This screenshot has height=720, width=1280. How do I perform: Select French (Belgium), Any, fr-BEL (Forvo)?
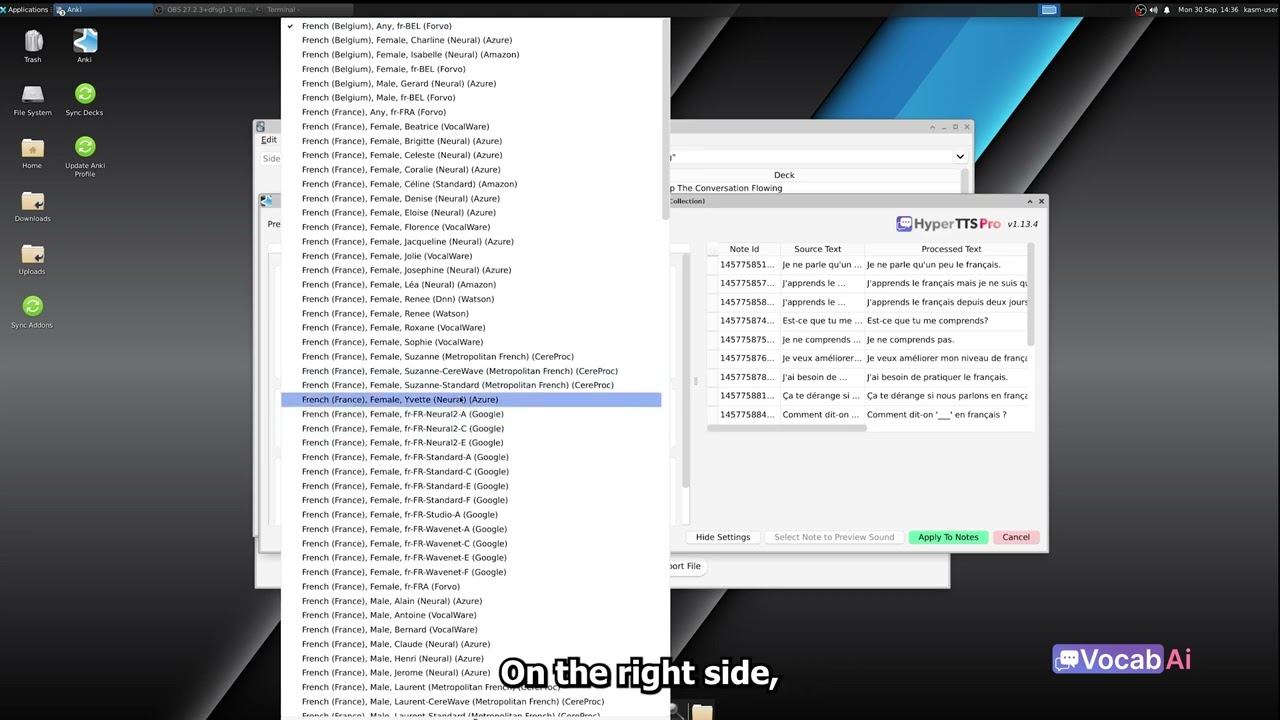point(471,26)
